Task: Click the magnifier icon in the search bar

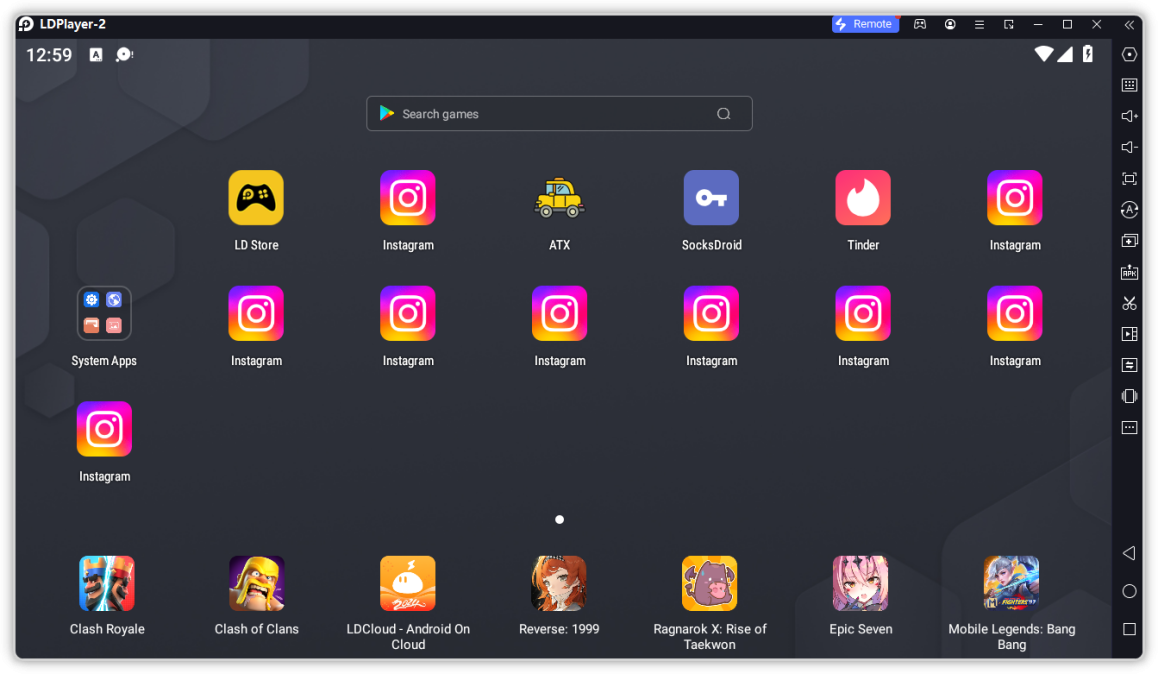Action: (x=724, y=114)
